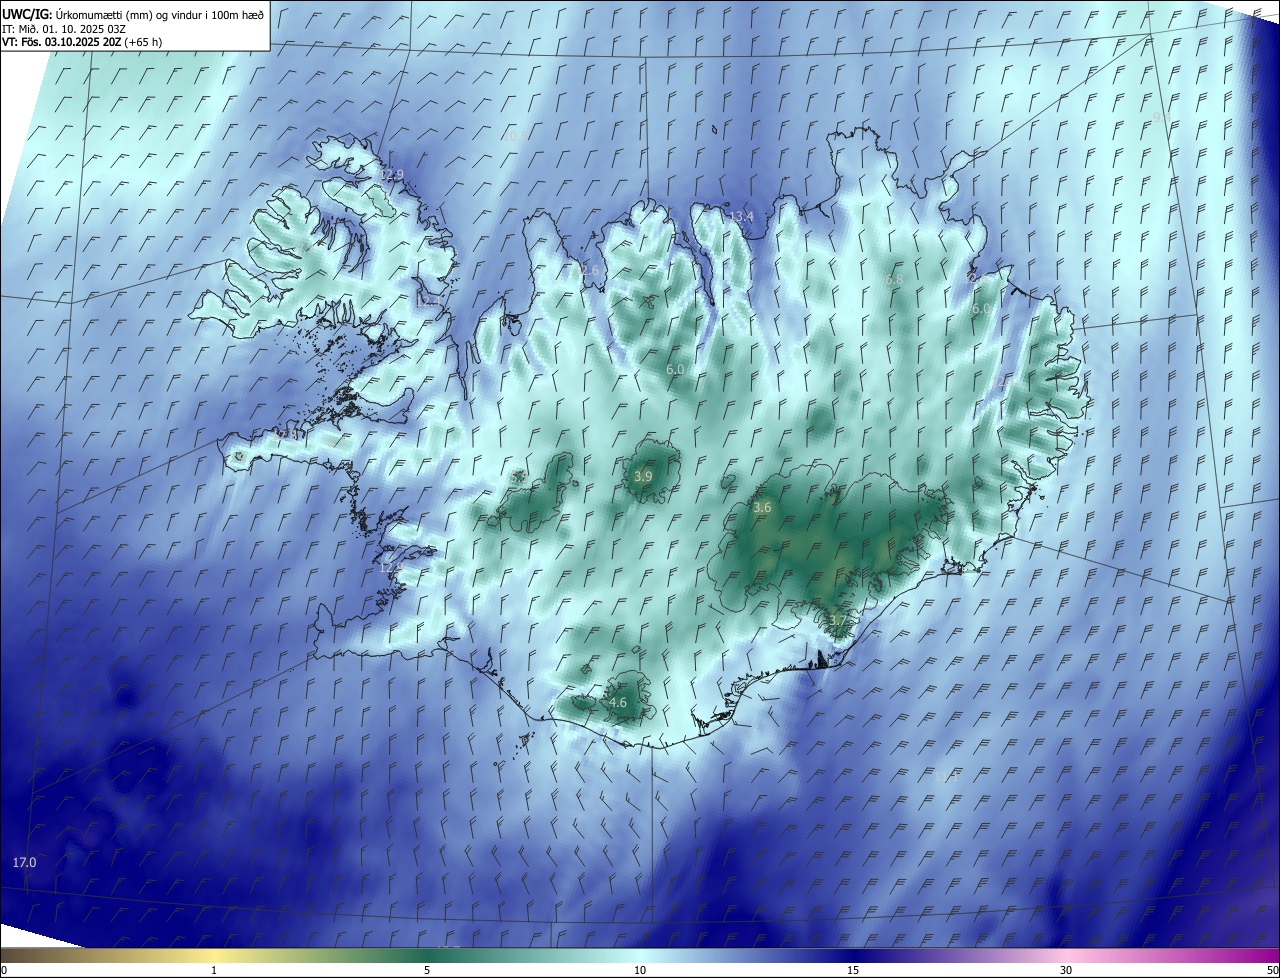This screenshot has height=978, width=1280.
Task: Click the 10.5 value label over the sea
Action: (515, 135)
